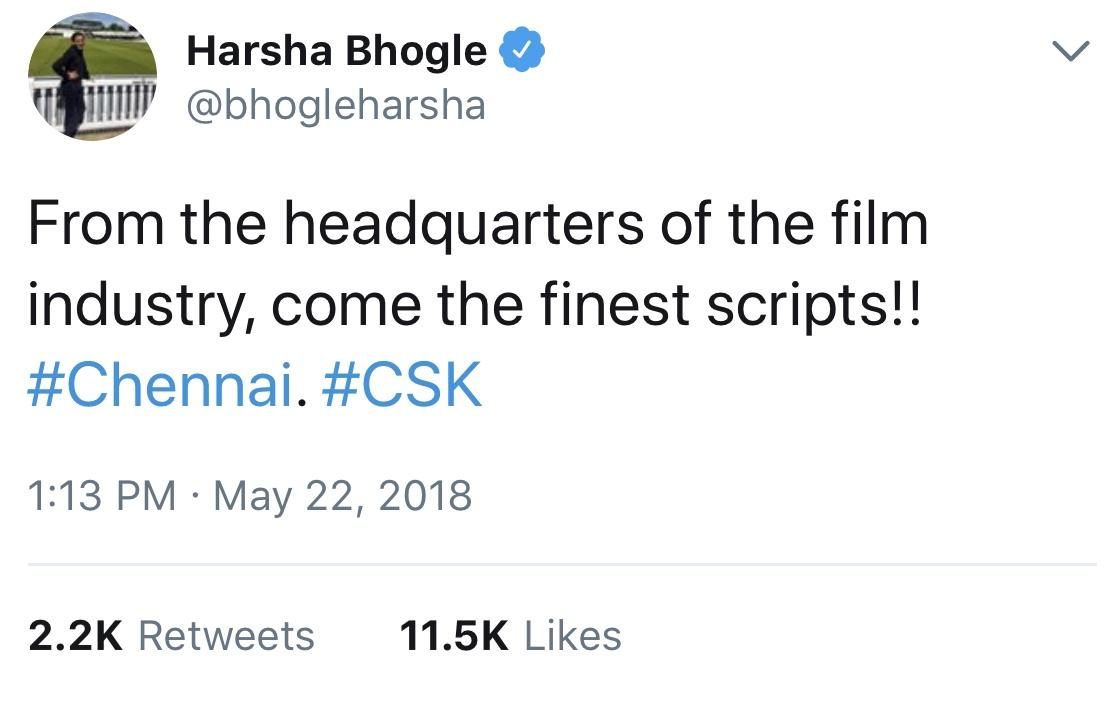Click the 2.2K retweet count number
The height and width of the screenshot is (701, 1114).
[75, 635]
